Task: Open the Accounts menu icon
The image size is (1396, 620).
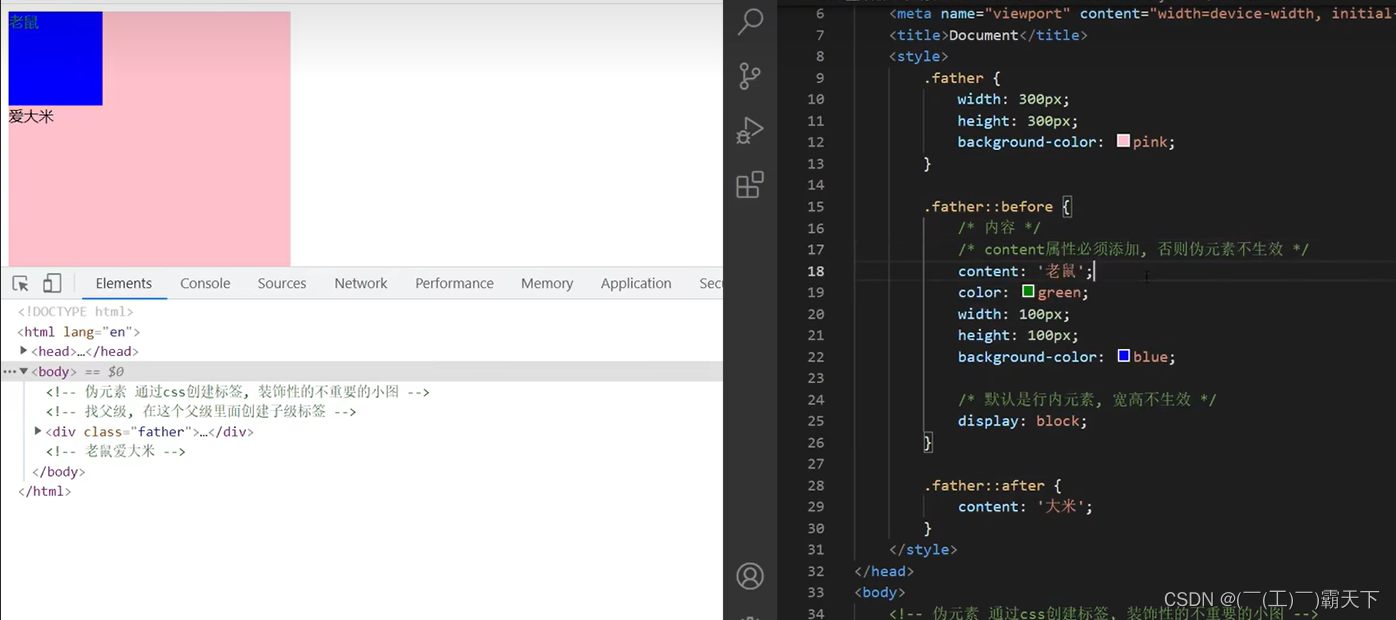Action: (x=750, y=576)
